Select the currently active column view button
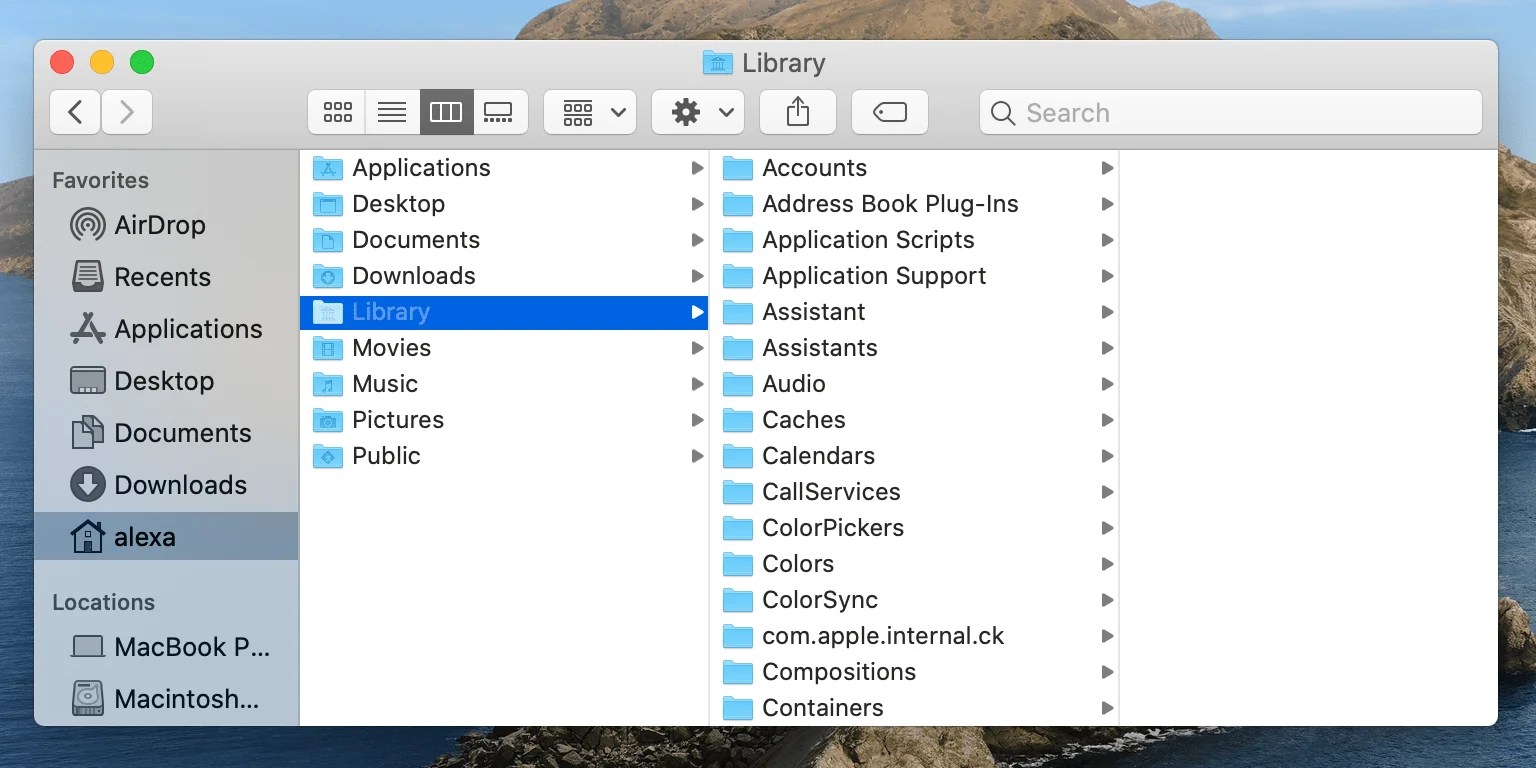Screen dimensions: 1536x768 (446, 112)
